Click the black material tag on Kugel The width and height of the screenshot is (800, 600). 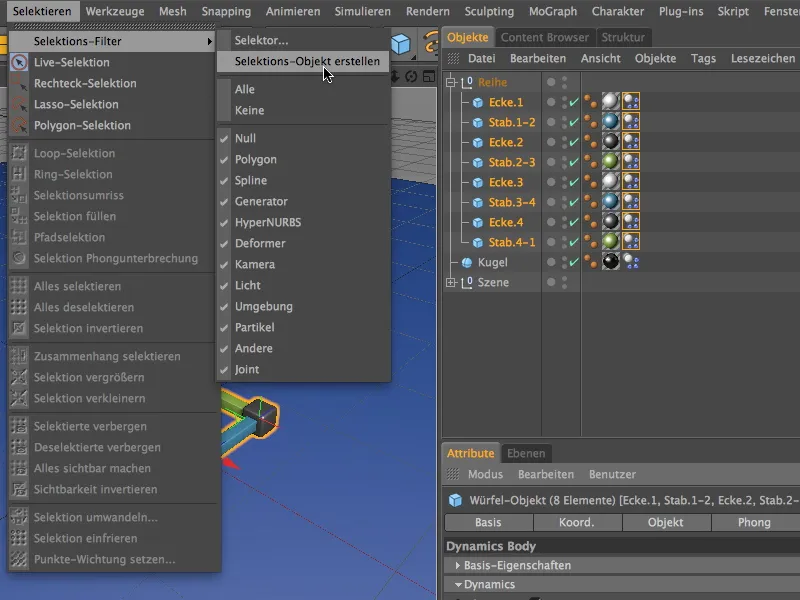(610, 261)
